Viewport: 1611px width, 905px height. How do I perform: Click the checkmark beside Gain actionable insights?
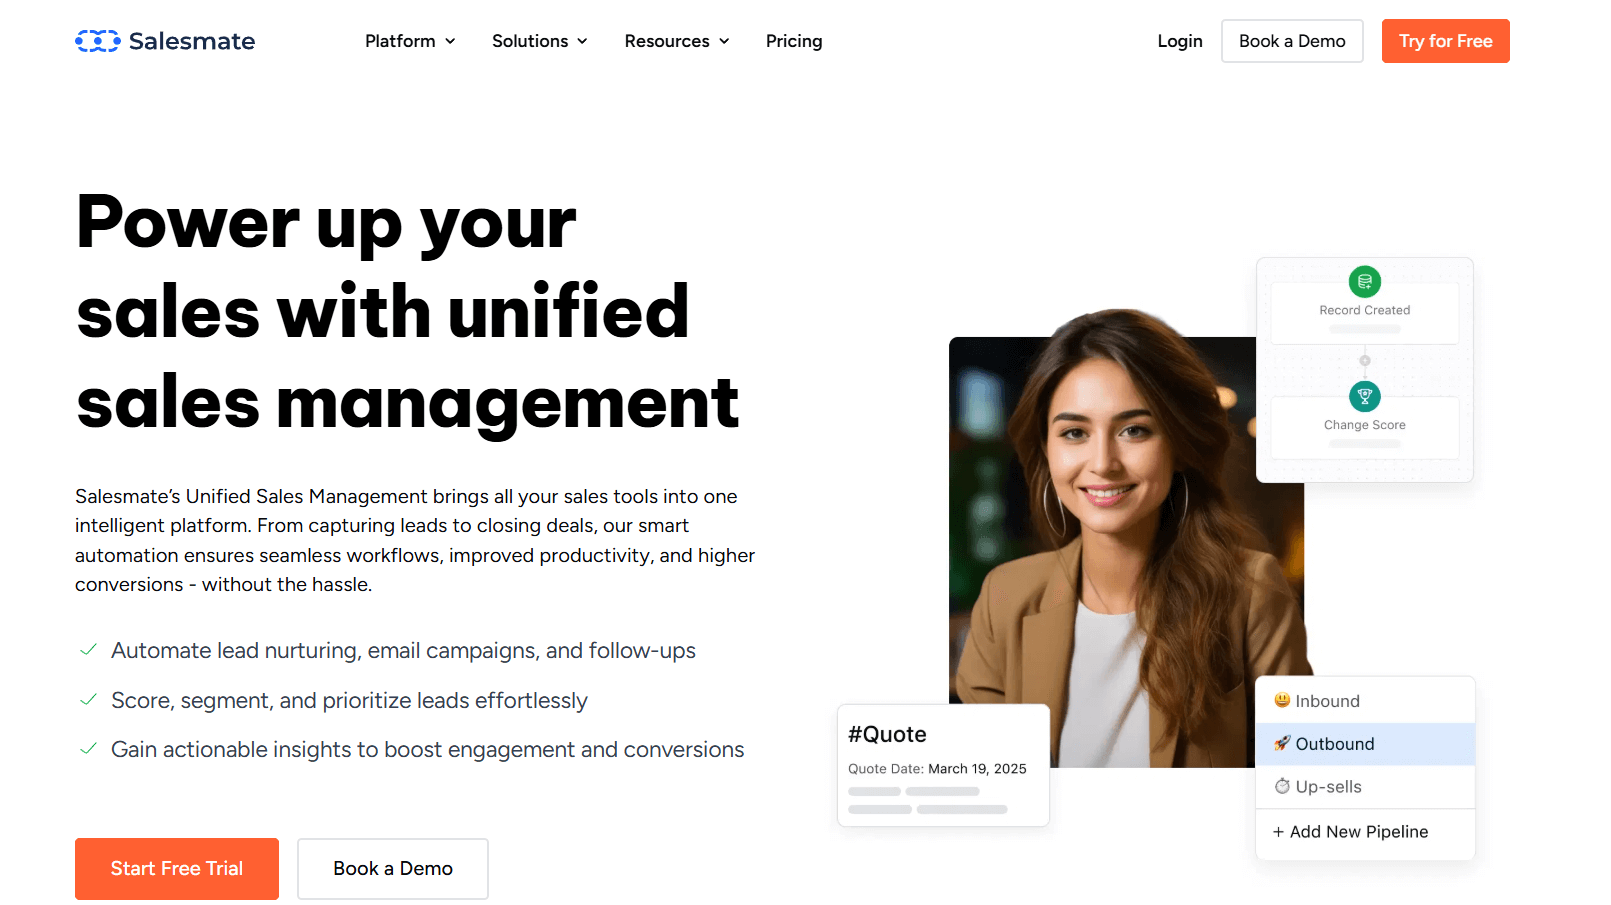tap(88, 749)
